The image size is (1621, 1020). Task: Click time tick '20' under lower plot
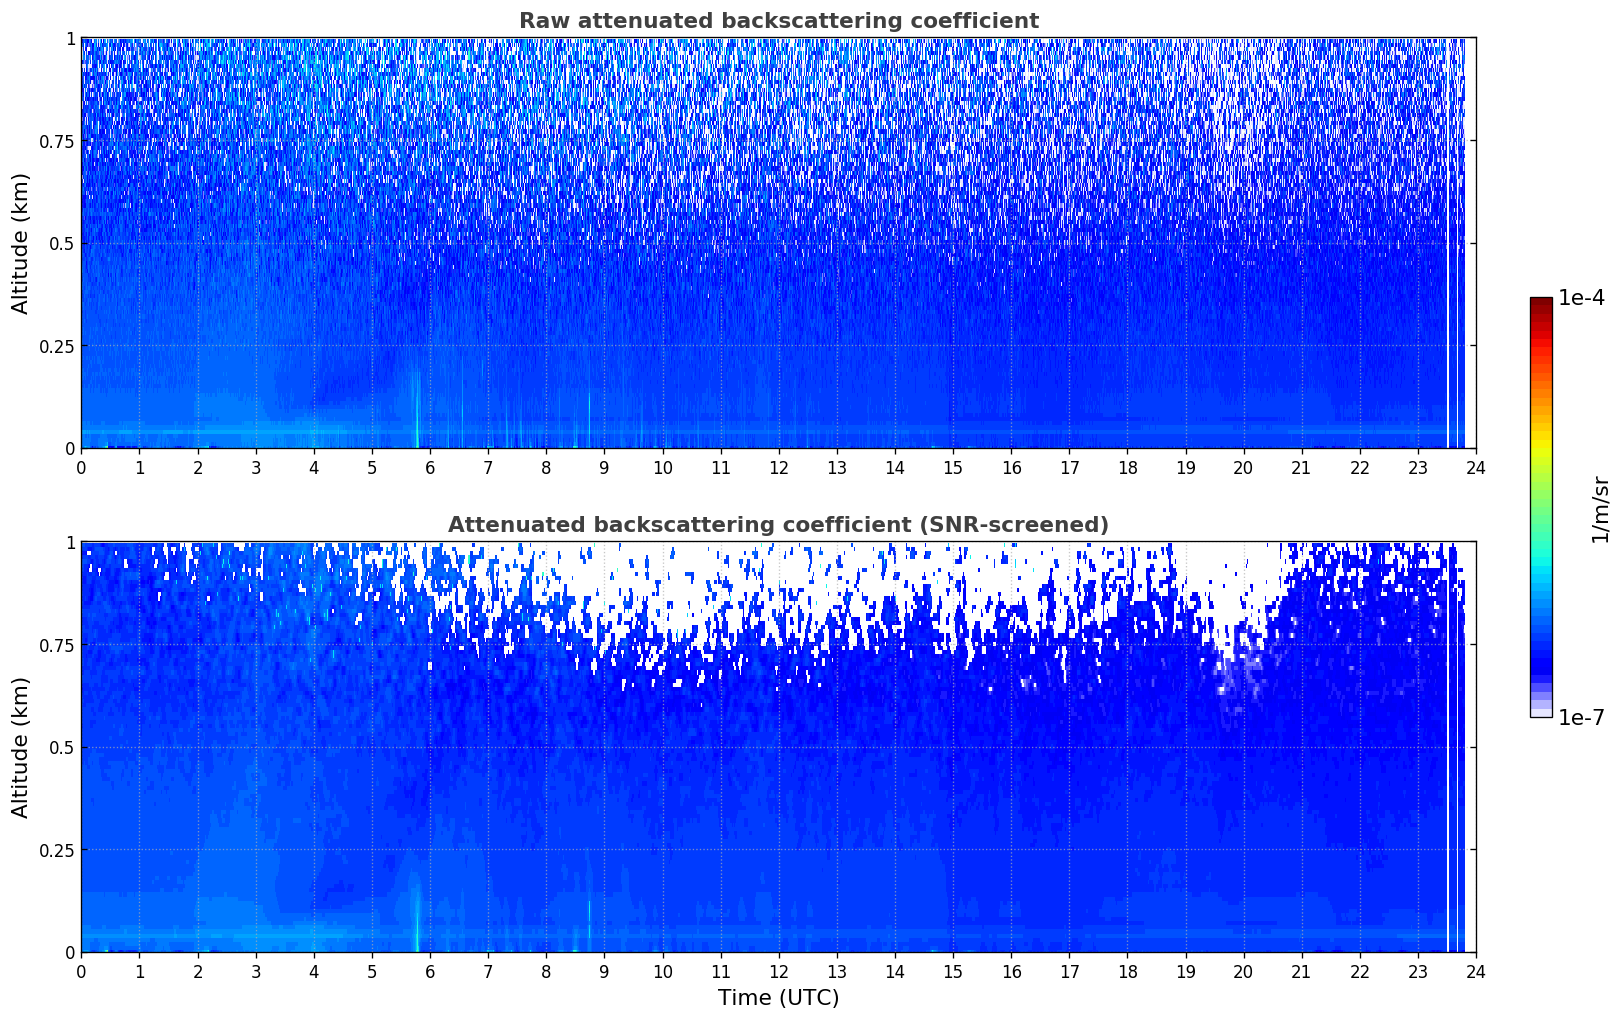(1243, 971)
